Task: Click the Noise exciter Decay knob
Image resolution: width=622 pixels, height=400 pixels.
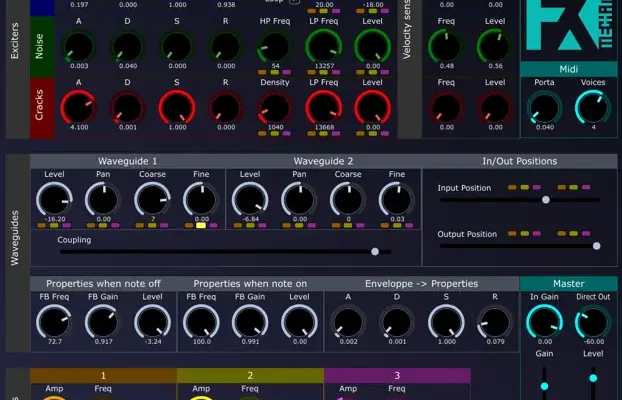Action: [127, 46]
